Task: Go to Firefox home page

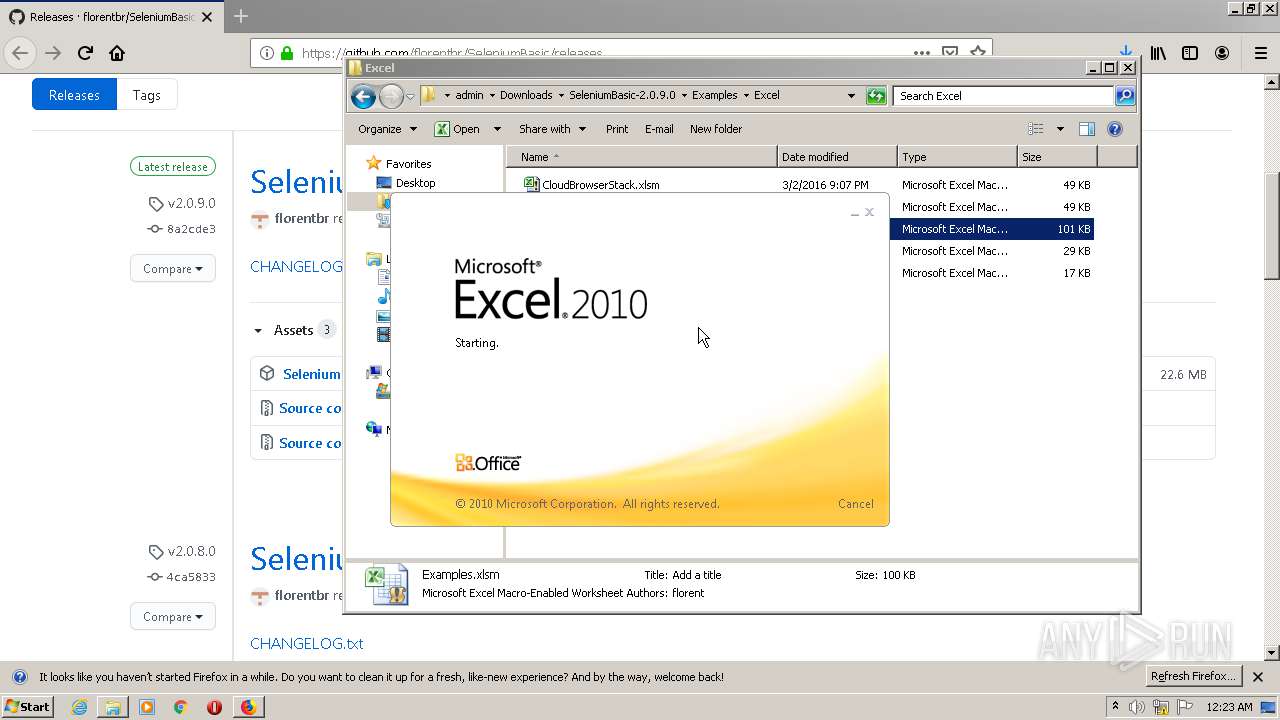Action: [117, 53]
